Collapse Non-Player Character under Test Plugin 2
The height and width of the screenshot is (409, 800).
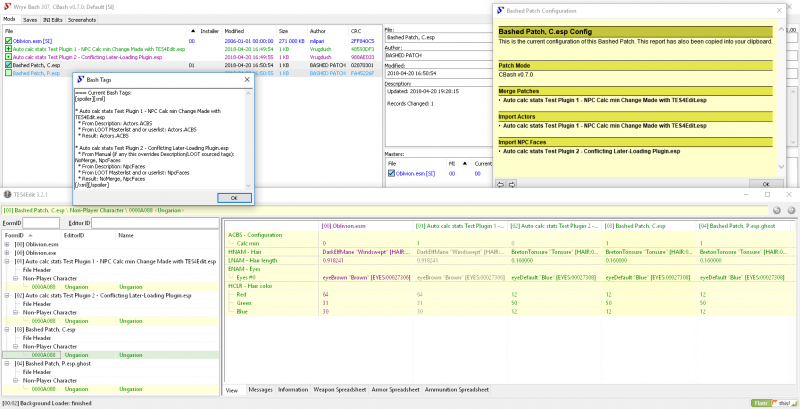16,312
